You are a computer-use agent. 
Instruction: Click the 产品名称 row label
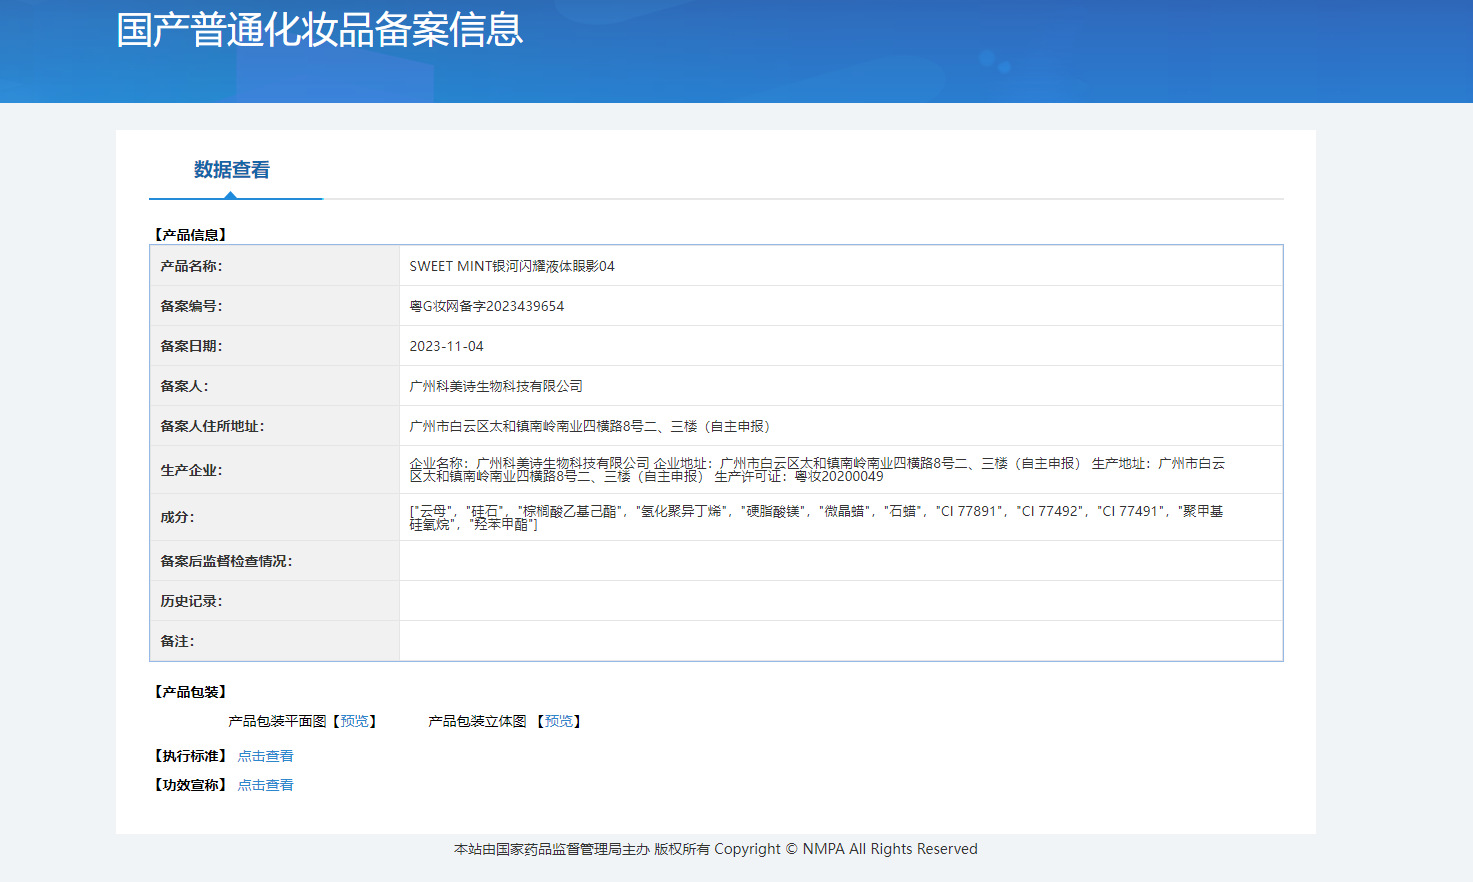191,266
